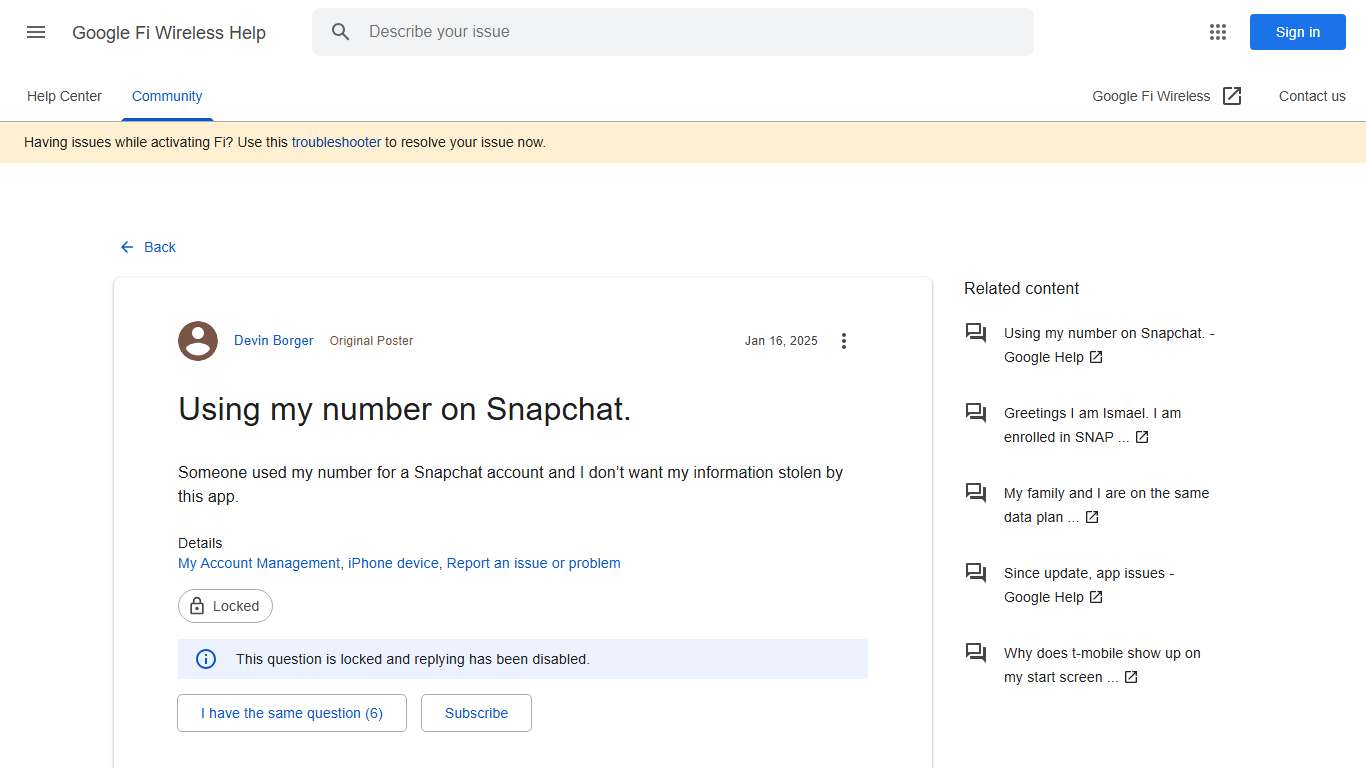Toggle I have the same question
Image resolution: width=1366 pixels, height=768 pixels.
[291, 712]
